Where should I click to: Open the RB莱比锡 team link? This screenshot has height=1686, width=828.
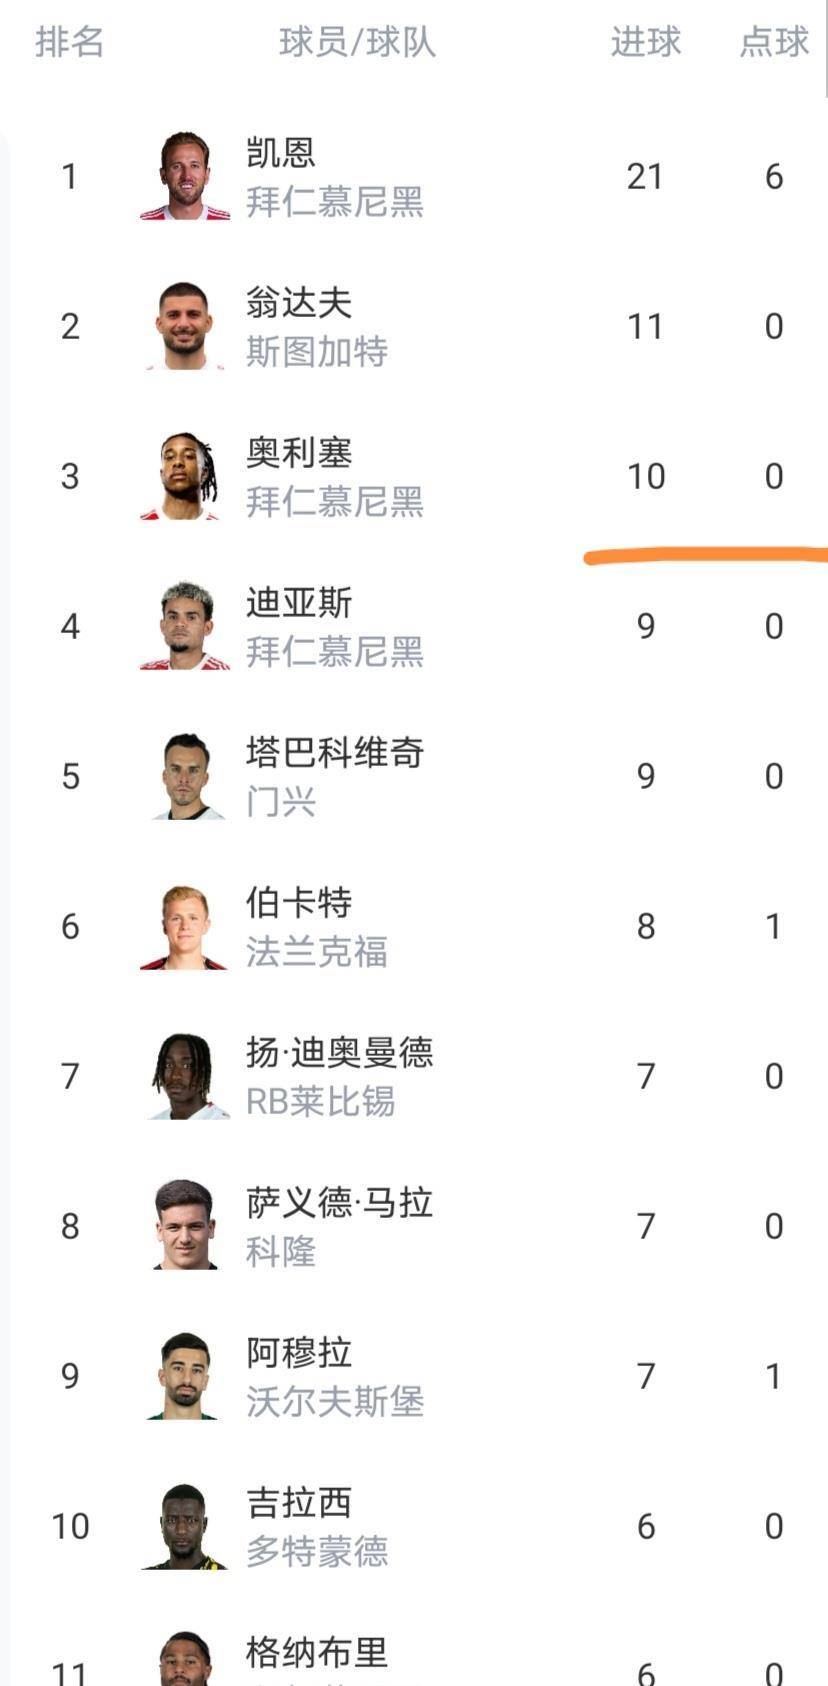click(321, 1102)
